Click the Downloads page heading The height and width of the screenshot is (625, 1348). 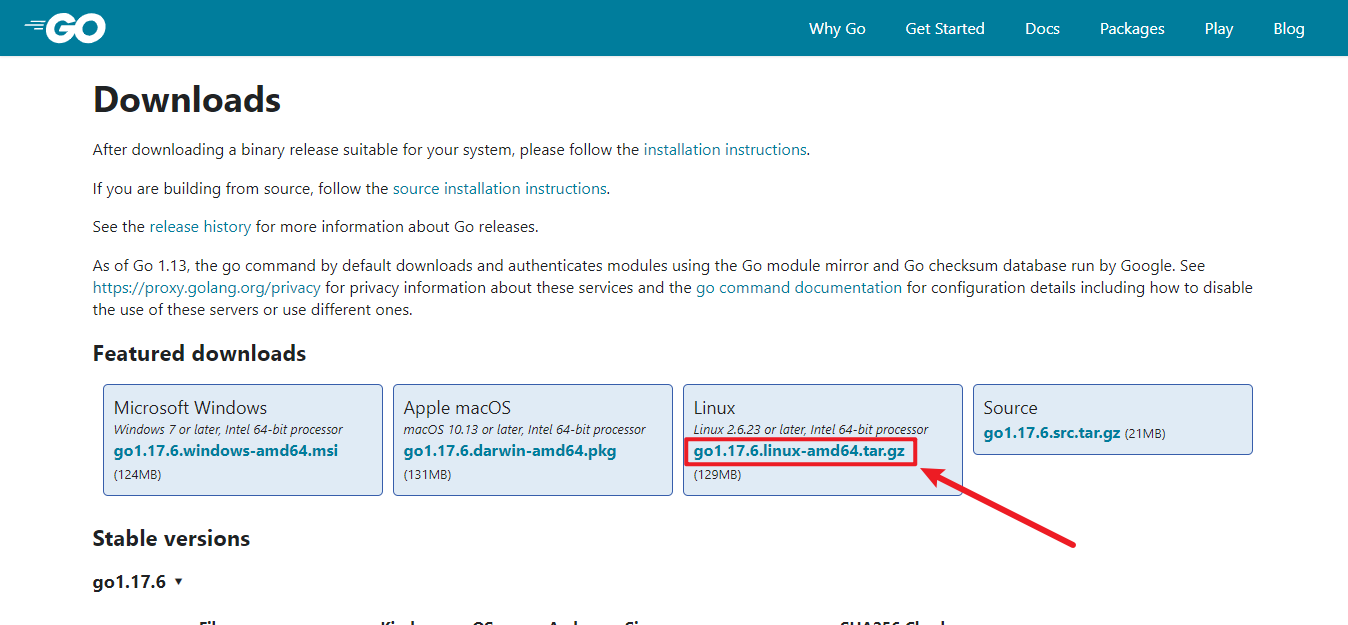(x=187, y=100)
